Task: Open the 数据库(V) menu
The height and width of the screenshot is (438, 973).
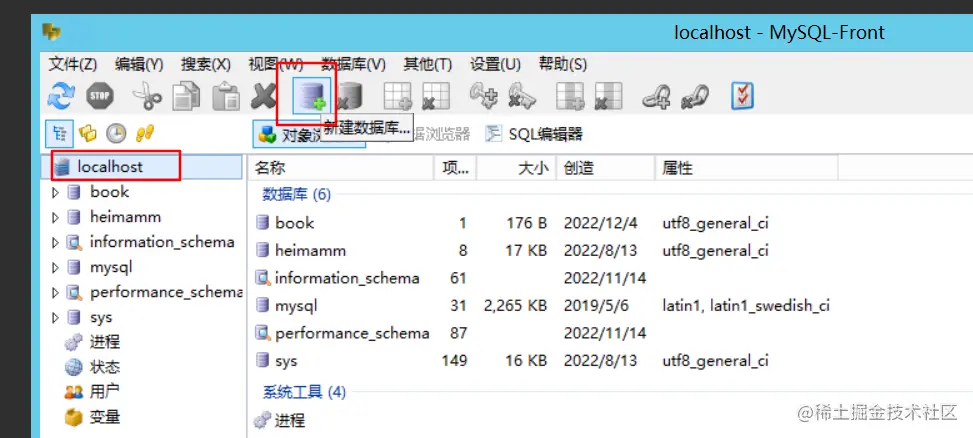Action: [353, 64]
